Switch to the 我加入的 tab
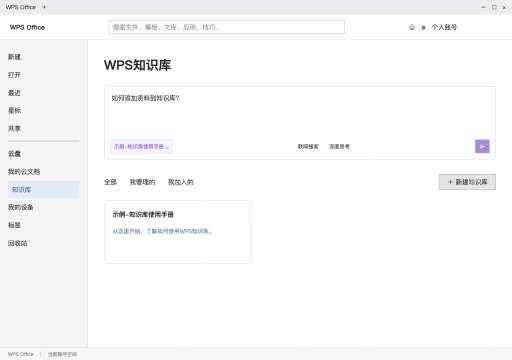This screenshot has height=360, width=512. (181, 182)
